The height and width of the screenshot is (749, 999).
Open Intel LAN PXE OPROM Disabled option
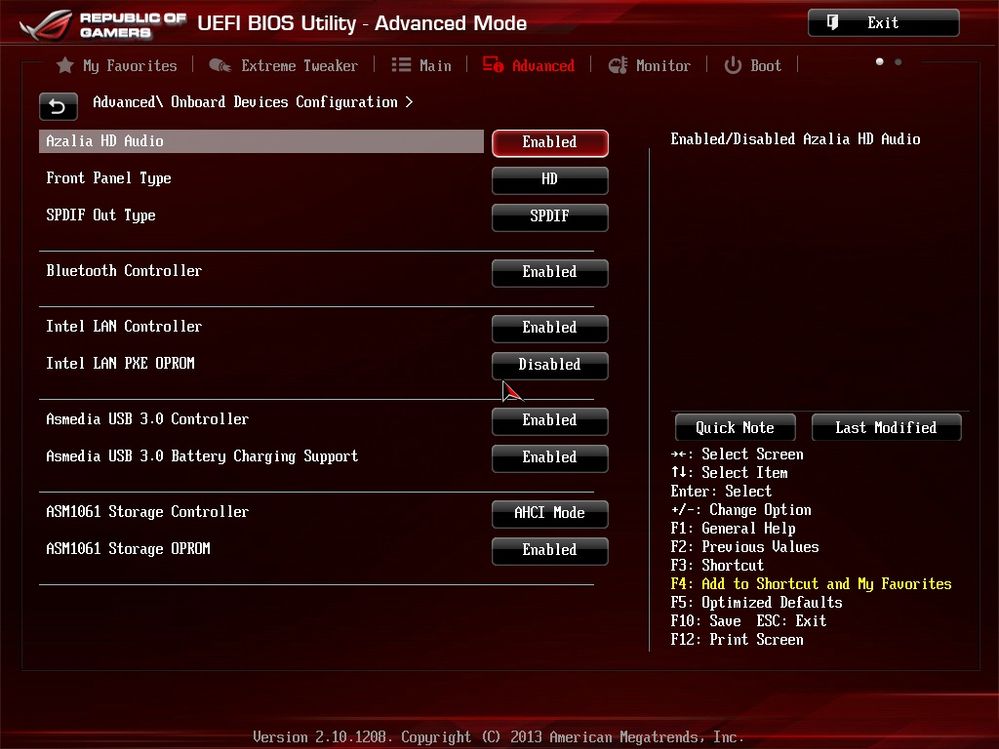[550, 365]
